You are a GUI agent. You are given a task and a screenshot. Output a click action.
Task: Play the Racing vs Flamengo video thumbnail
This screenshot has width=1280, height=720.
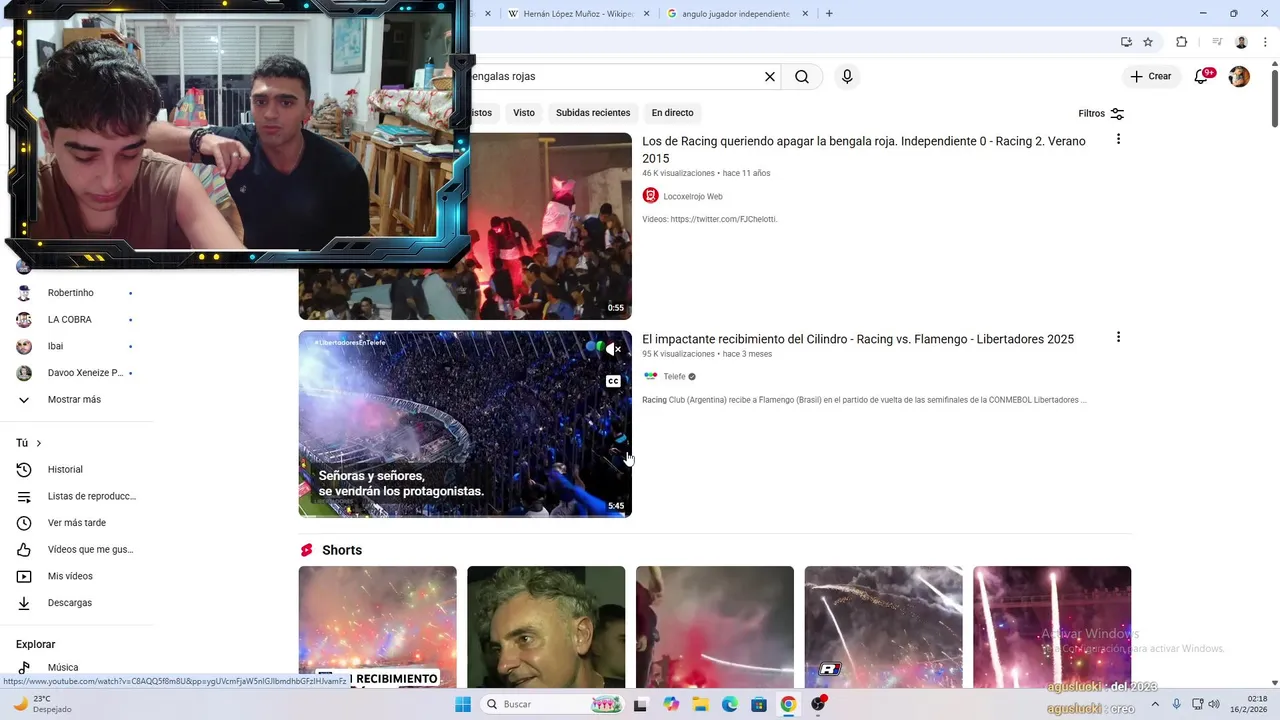click(x=465, y=424)
